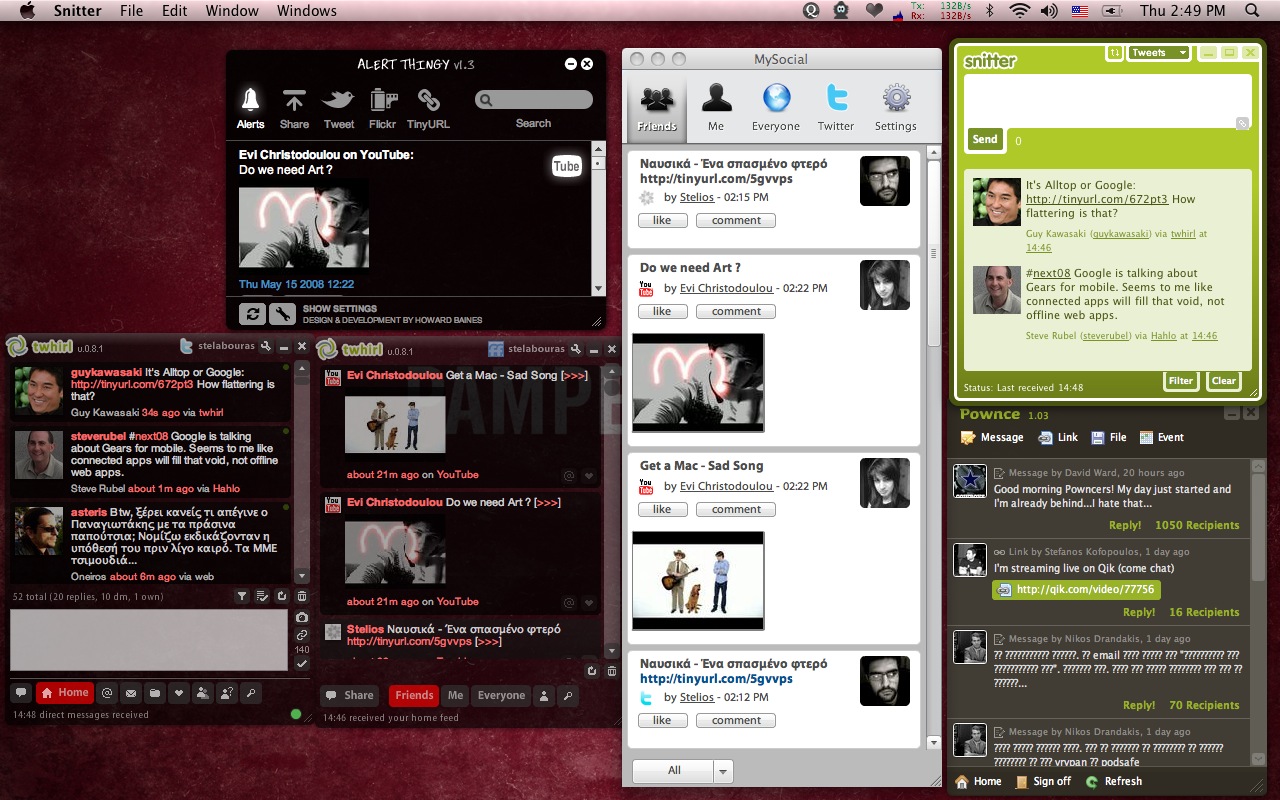Viewport: 1280px width, 800px height.
Task: Click the Wi-Fi icon in menu bar
Action: (1019, 11)
